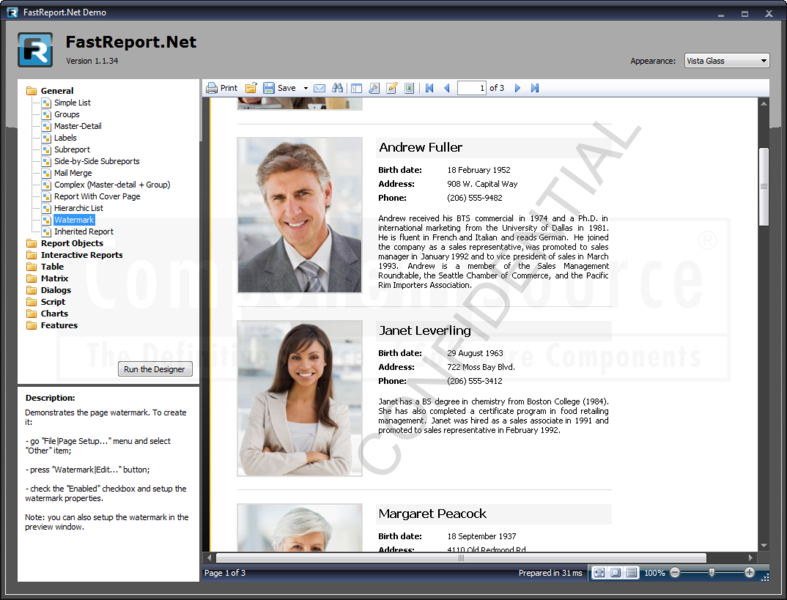The width and height of the screenshot is (787, 600).
Task: Click Andrew Fuller's photo
Action: coord(300,215)
